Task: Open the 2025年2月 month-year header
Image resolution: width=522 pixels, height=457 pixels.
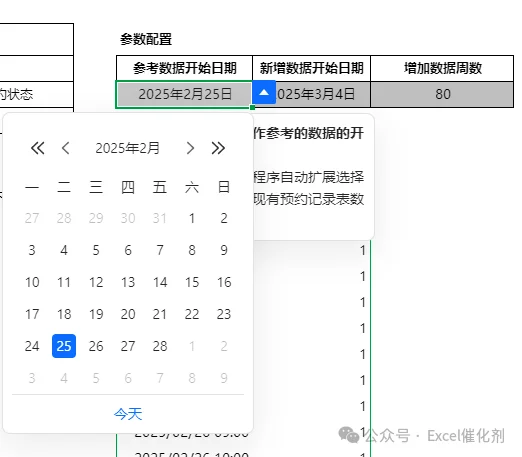Action: tap(128, 148)
